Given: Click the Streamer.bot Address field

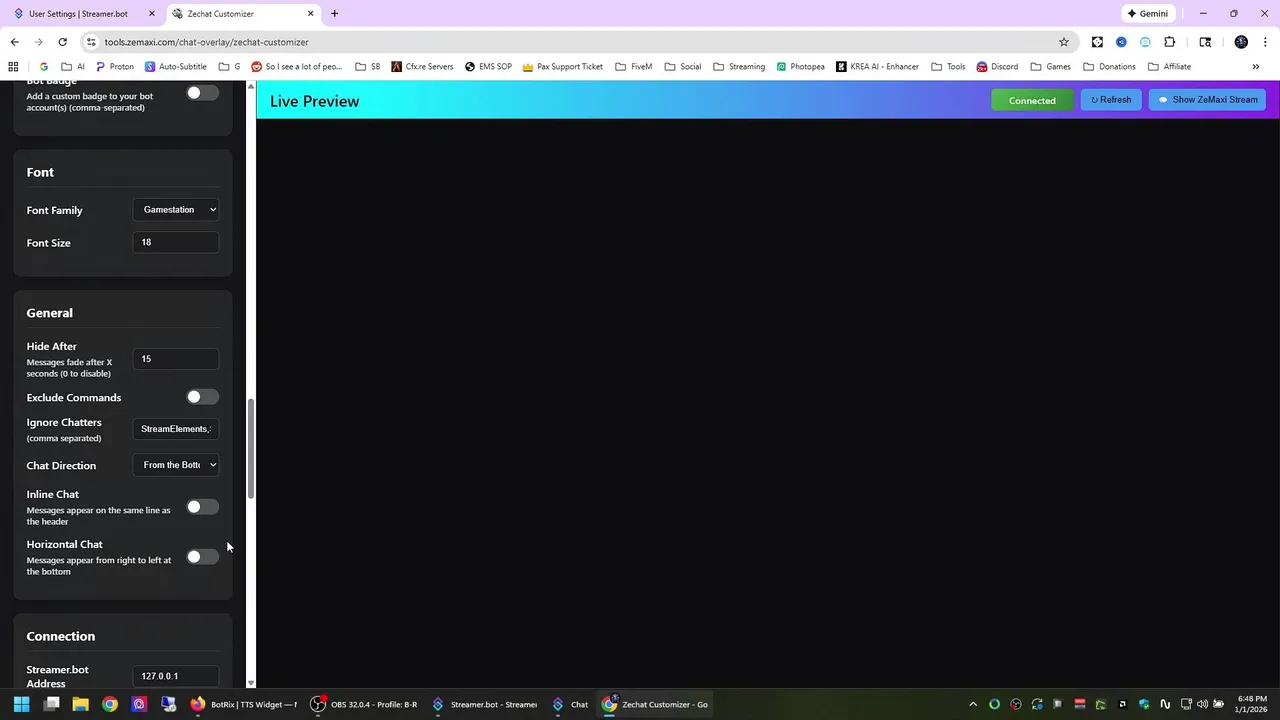Looking at the screenshot, I should [176, 676].
